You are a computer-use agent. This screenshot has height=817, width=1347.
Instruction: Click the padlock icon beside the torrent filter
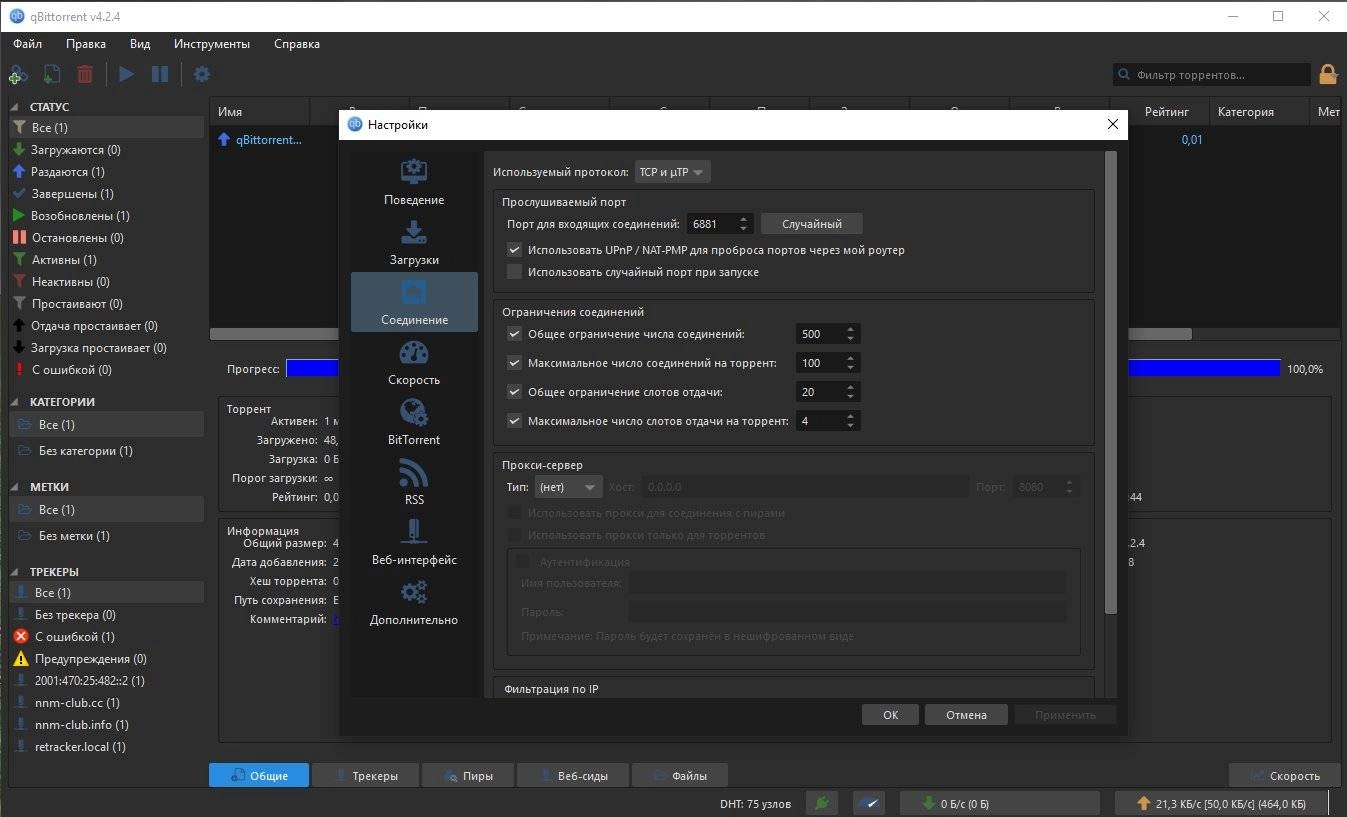(x=1328, y=74)
